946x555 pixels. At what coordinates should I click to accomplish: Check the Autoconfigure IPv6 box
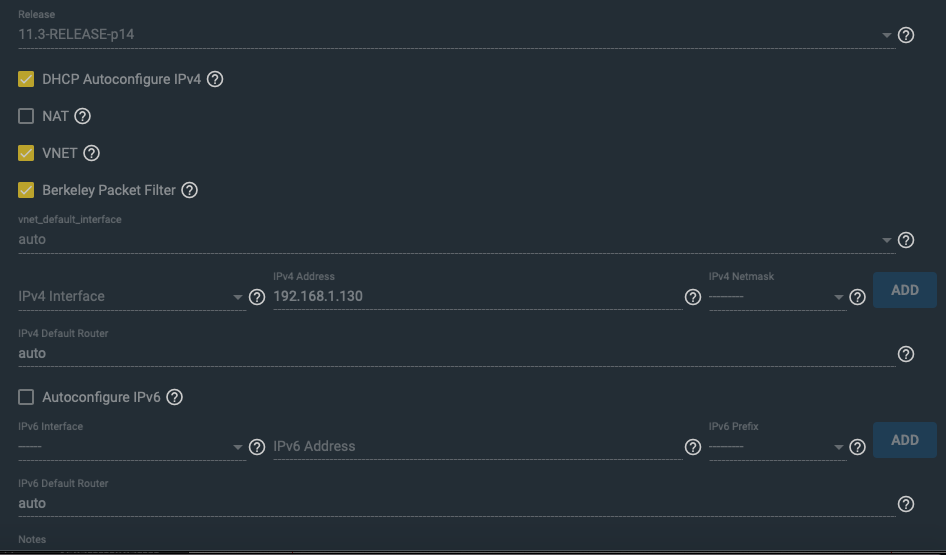click(26, 397)
